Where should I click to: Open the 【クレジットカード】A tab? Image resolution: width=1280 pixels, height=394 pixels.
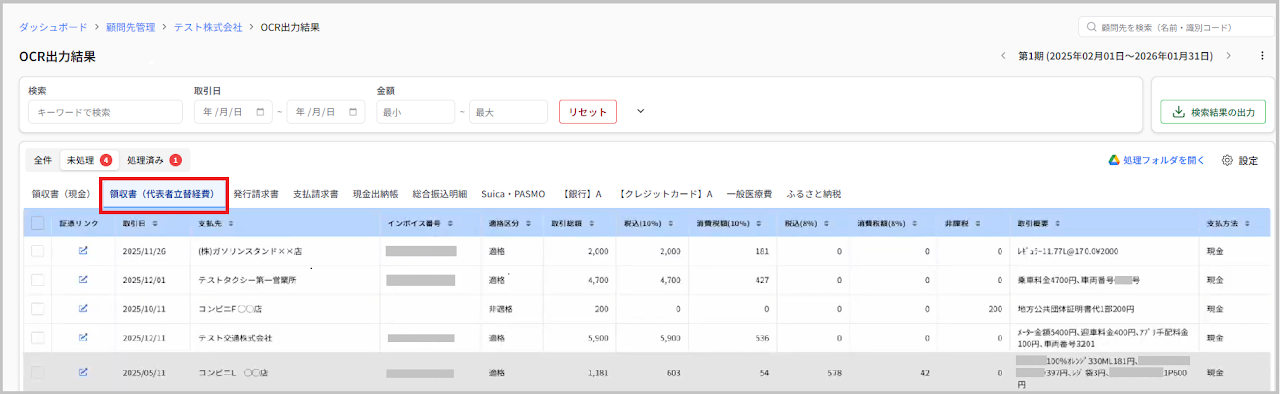click(664, 194)
